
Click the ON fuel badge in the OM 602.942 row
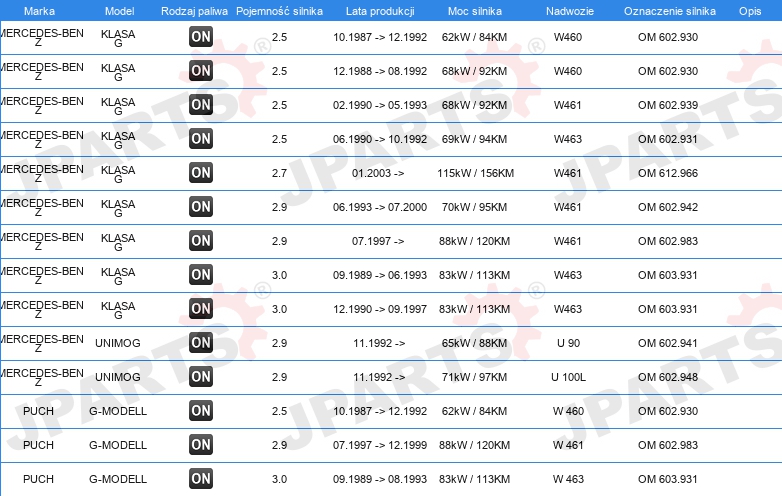click(201, 207)
